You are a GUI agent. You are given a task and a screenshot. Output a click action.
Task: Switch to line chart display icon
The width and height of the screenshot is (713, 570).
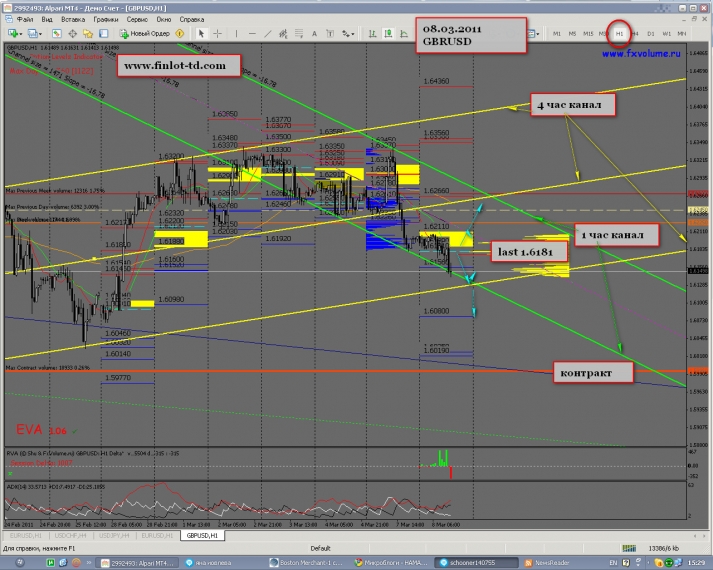click(404, 34)
